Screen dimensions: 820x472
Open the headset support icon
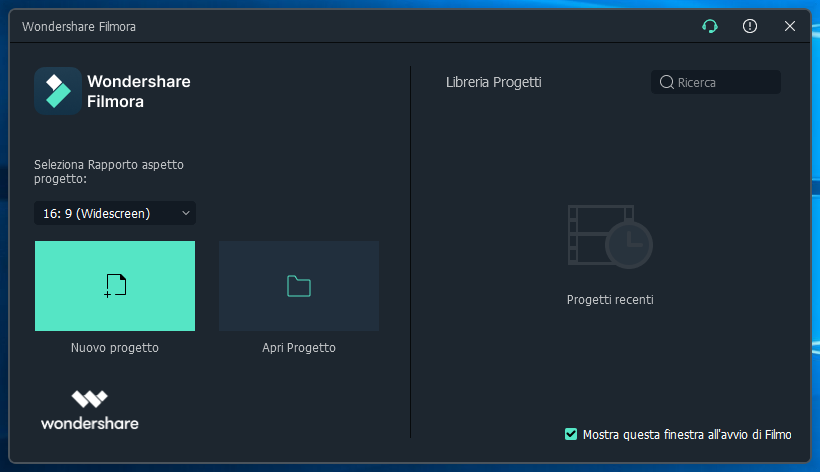point(710,27)
